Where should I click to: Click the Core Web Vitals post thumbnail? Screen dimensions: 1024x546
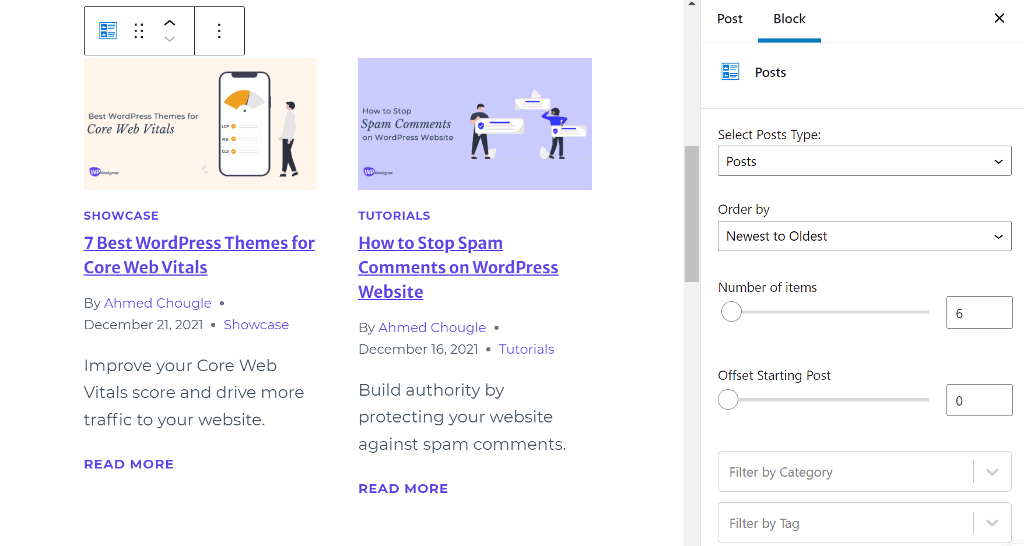pos(200,124)
